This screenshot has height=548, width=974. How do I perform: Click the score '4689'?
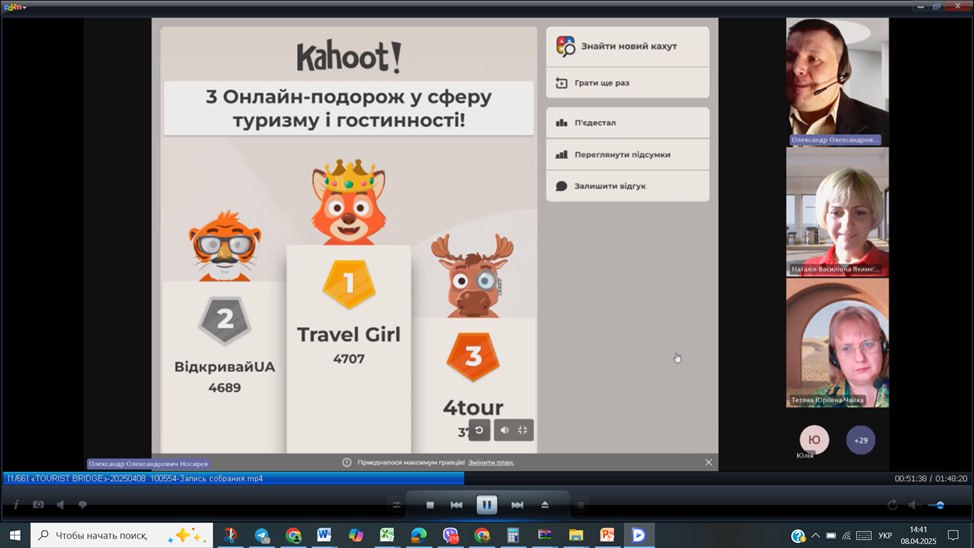[x=224, y=388]
